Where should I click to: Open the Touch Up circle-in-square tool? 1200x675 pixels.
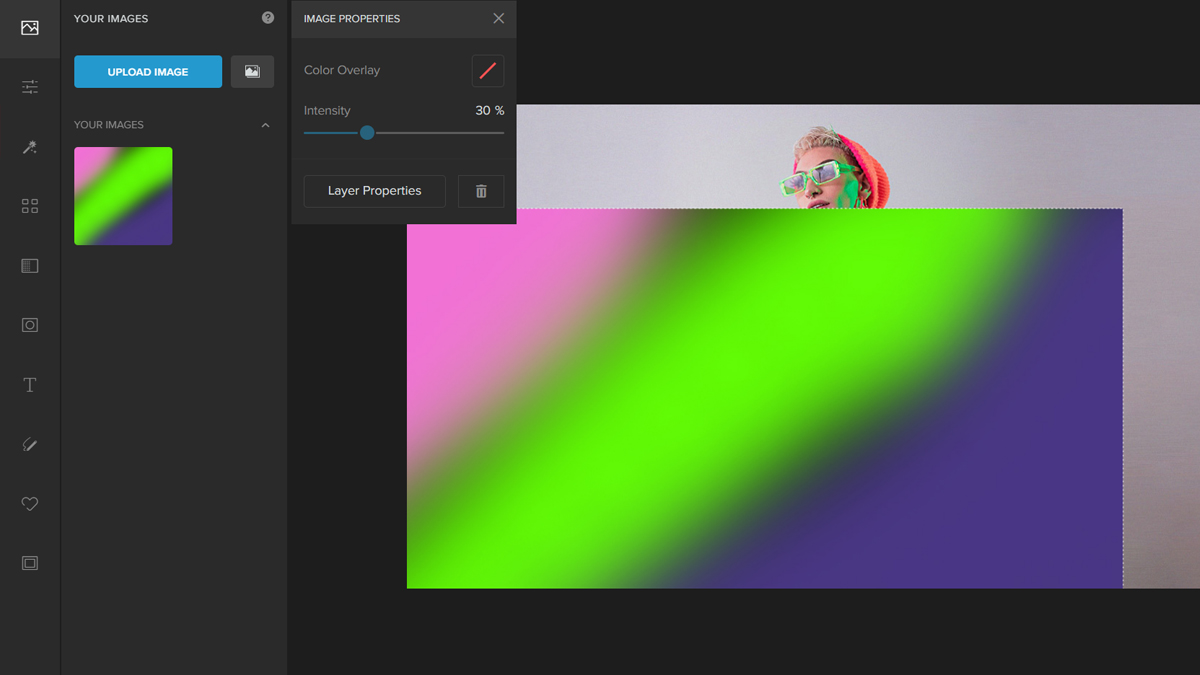point(30,325)
